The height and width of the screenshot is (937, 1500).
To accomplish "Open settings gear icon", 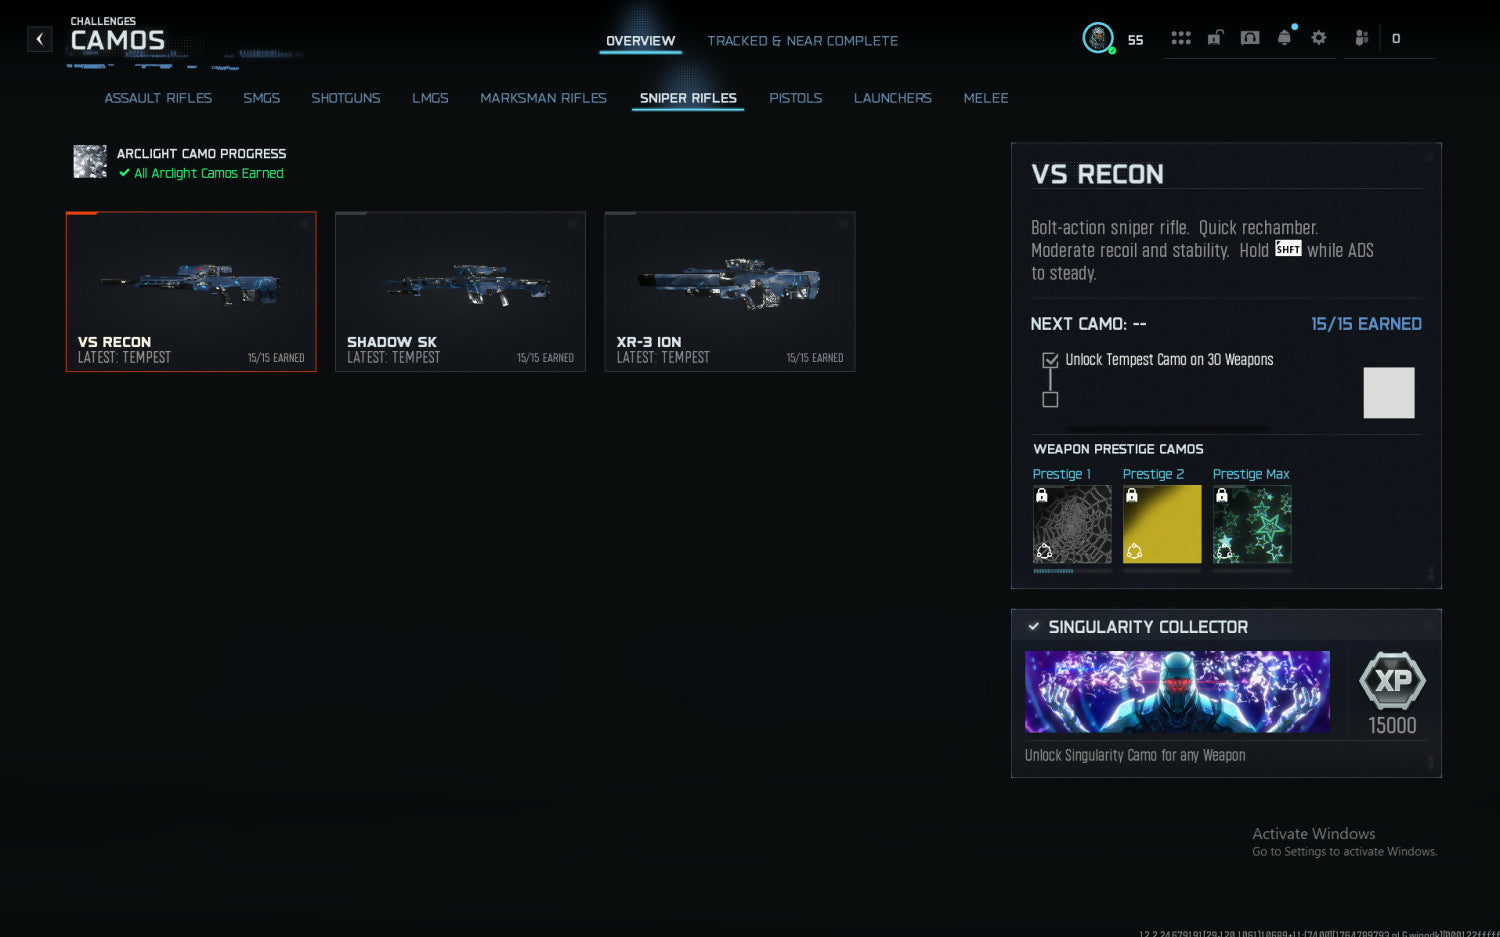I will tap(1319, 38).
